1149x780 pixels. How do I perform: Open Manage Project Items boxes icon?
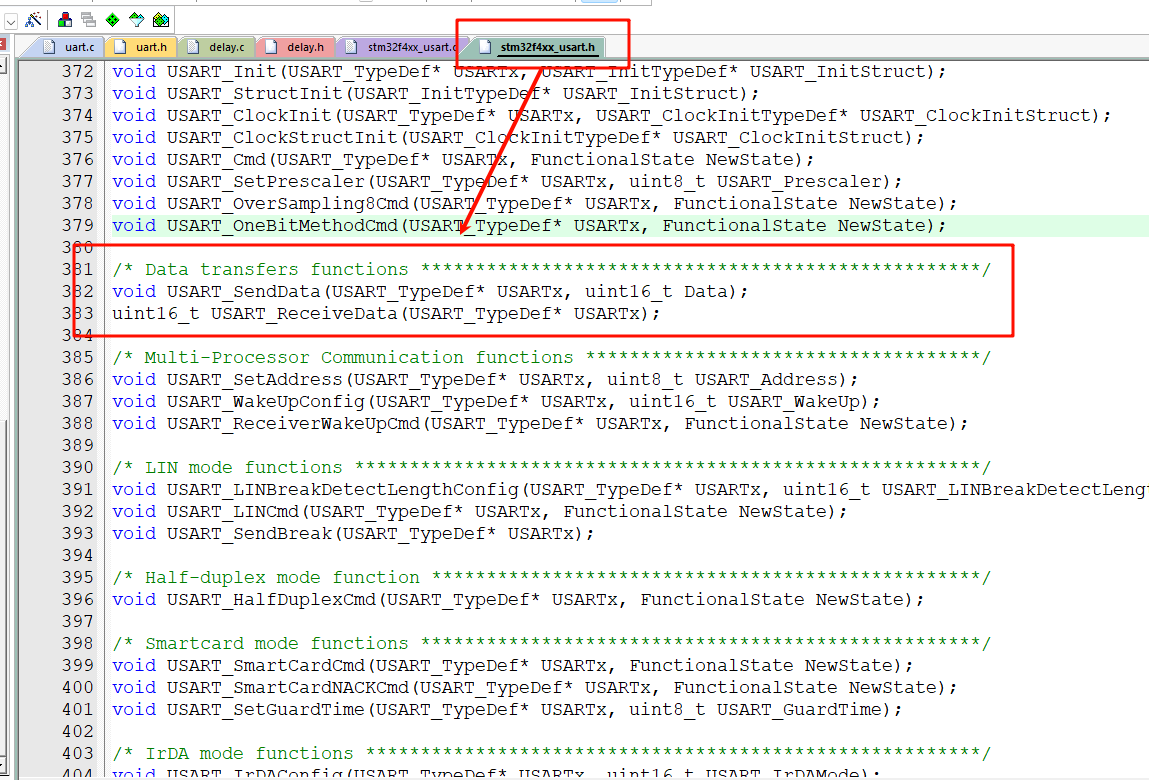point(64,20)
